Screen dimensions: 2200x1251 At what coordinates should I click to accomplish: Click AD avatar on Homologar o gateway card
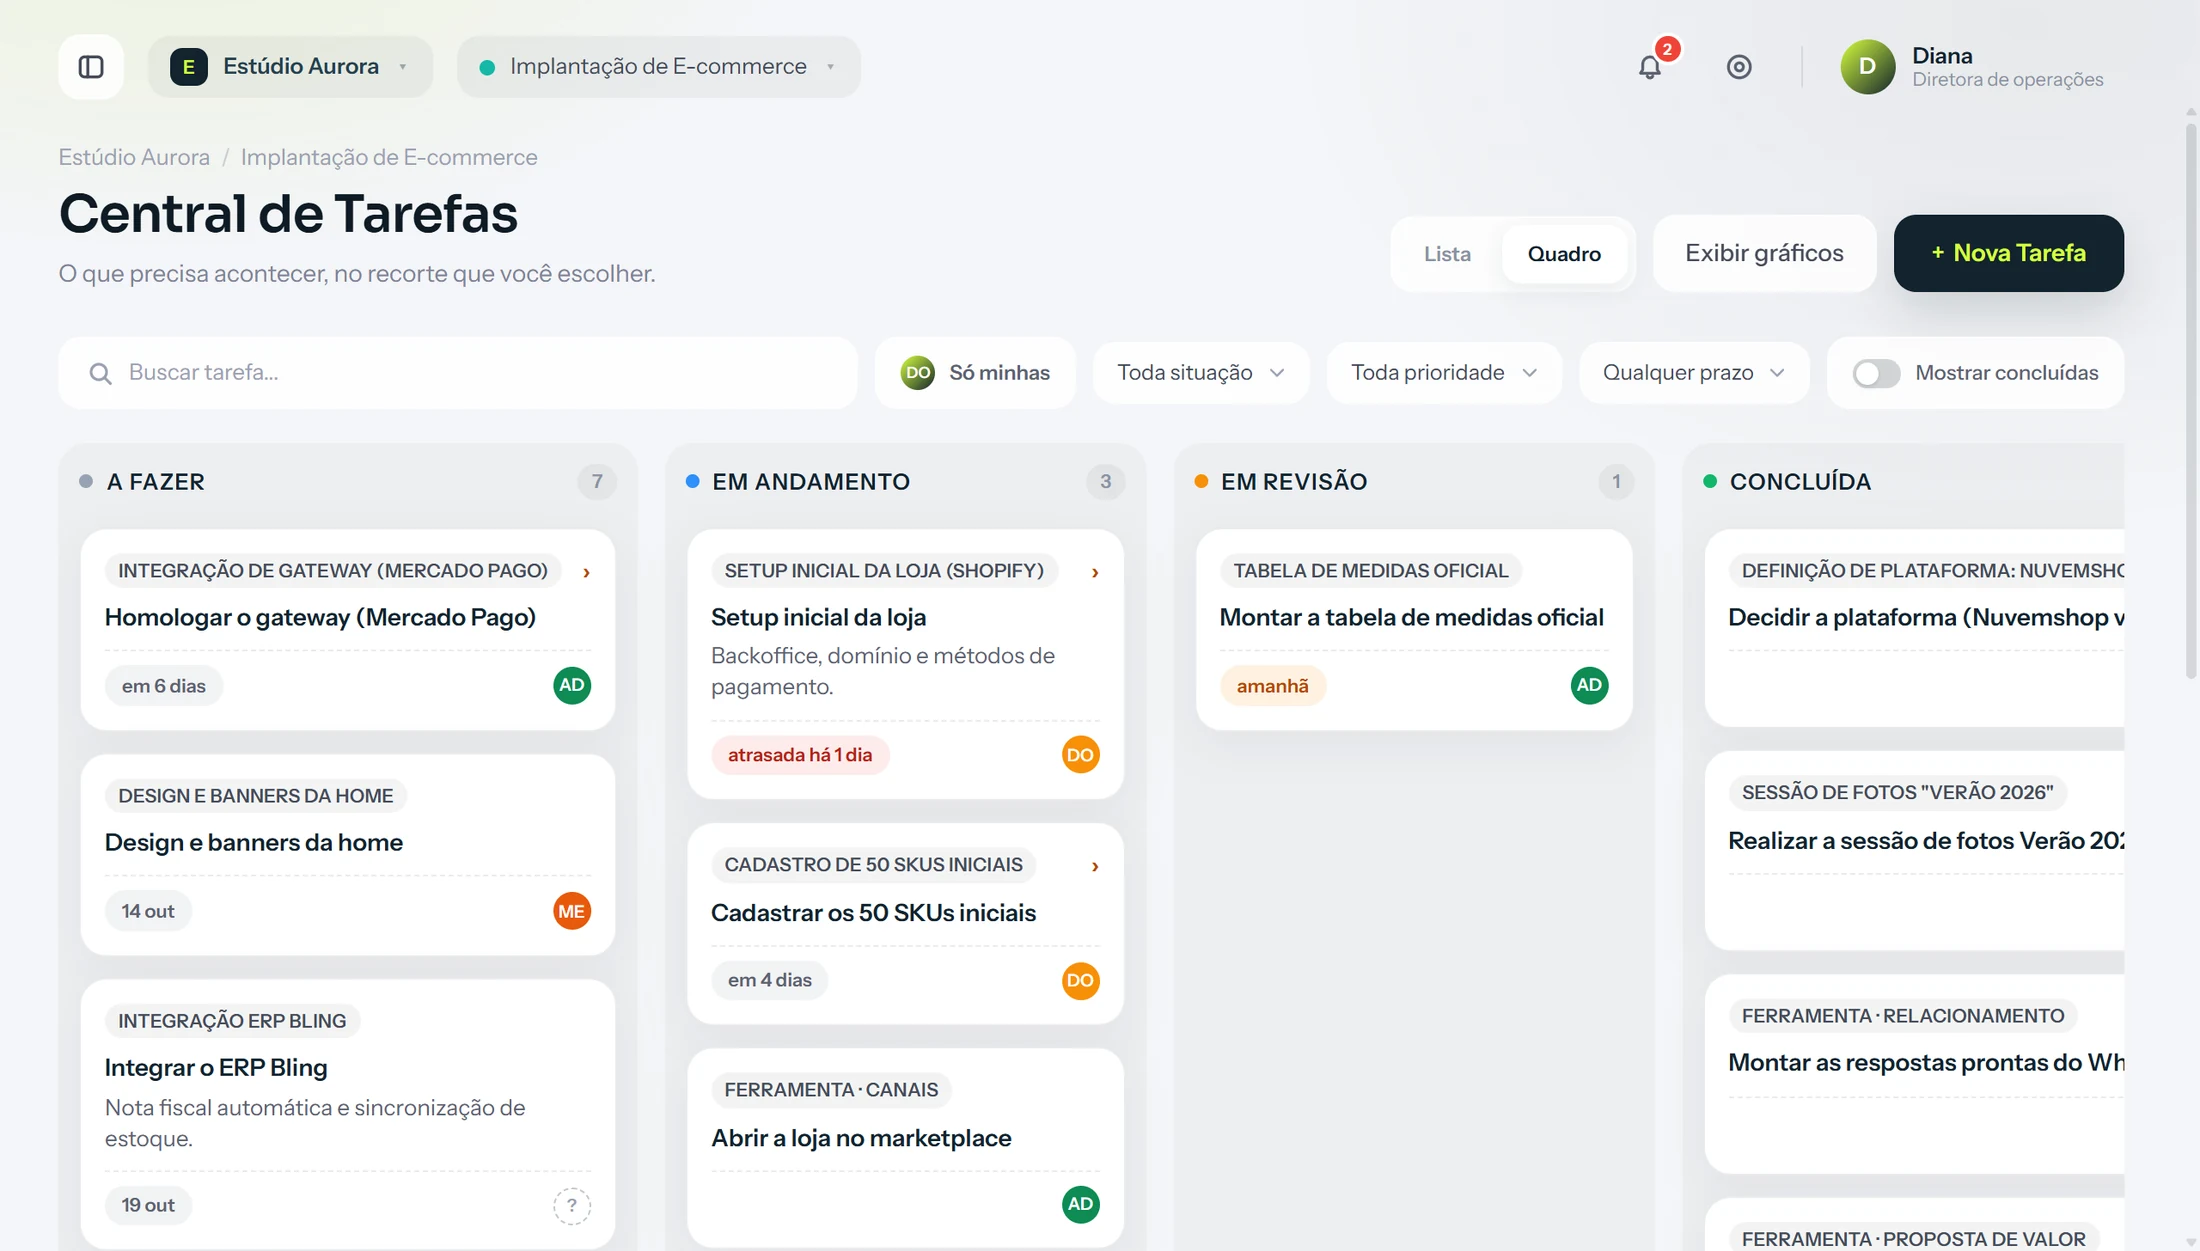coord(572,685)
